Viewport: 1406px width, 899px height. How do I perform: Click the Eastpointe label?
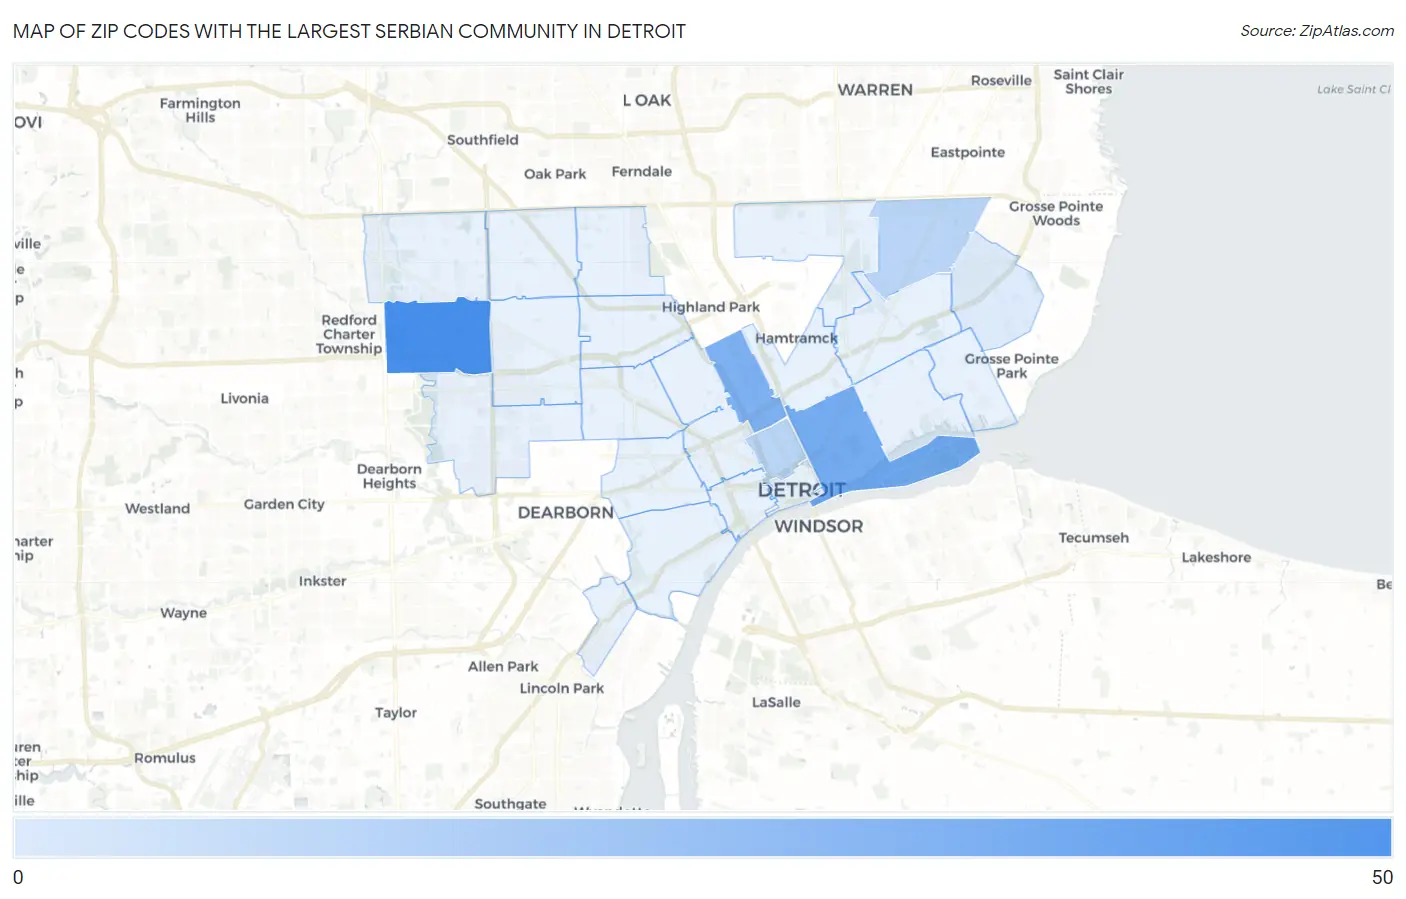pos(967,152)
